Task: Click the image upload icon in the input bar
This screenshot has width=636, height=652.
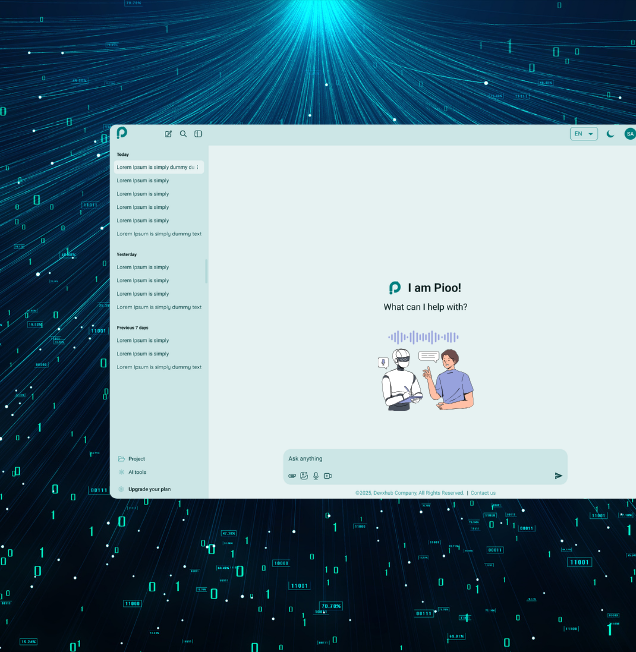Action: pyautogui.click(x=304, y=476)
